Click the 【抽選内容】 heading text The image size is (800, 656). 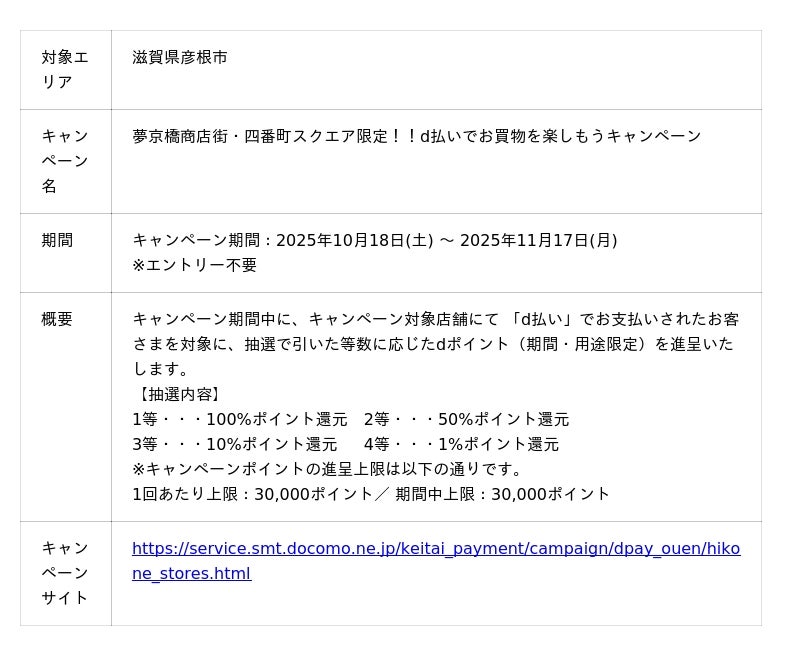(178, 394)
